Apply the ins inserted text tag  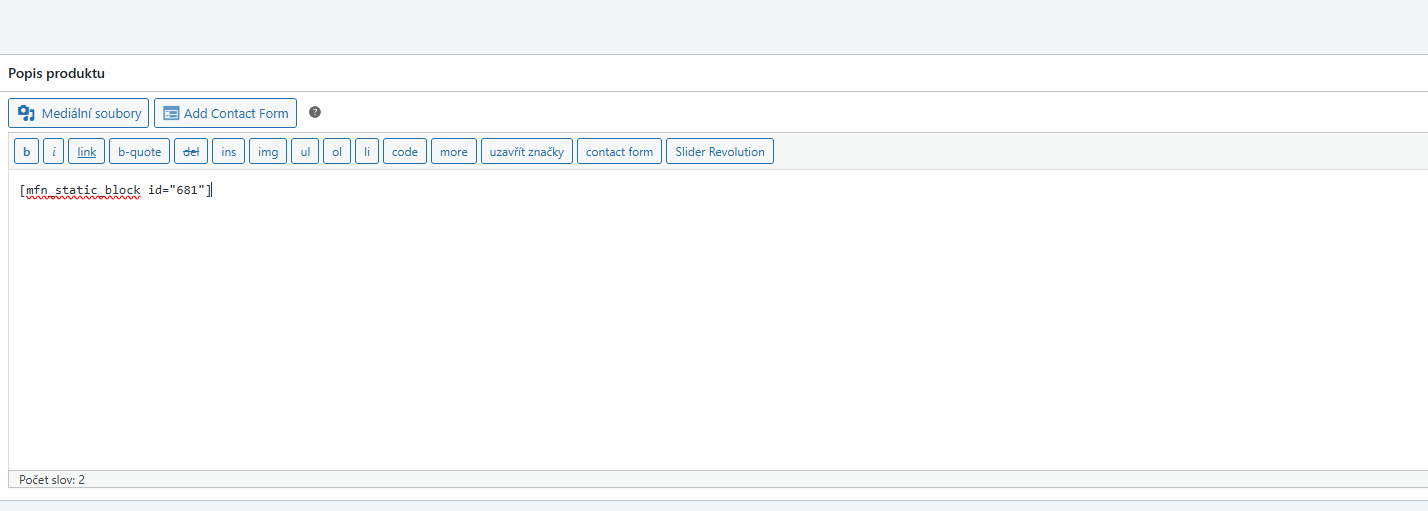tap(228, 152)
